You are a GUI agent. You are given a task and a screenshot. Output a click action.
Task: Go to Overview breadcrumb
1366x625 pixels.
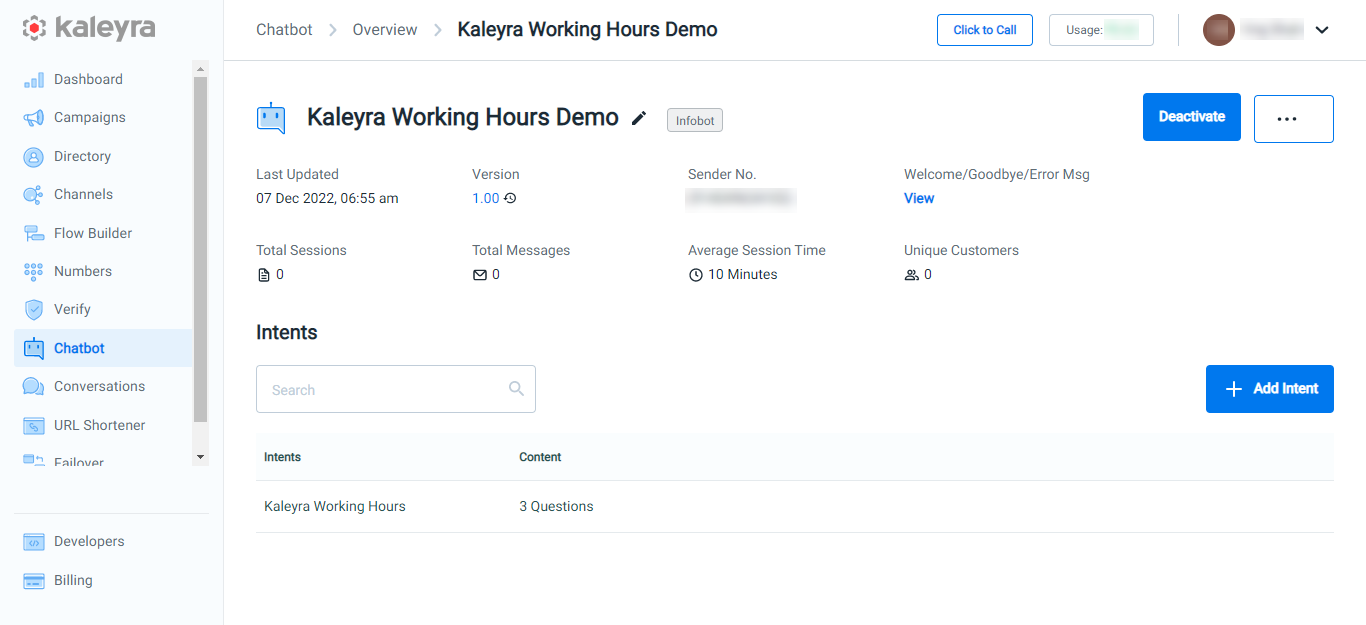click(x=385, y=30)
